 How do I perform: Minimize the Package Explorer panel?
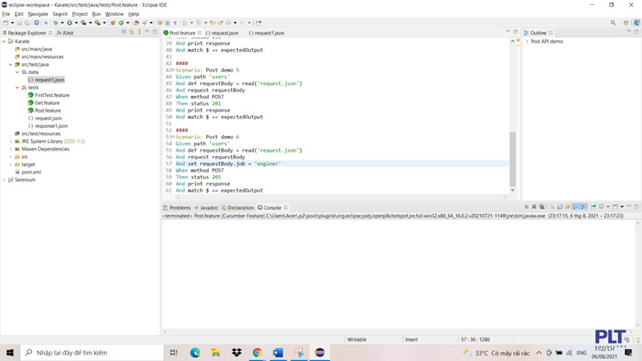pos(147,32)
